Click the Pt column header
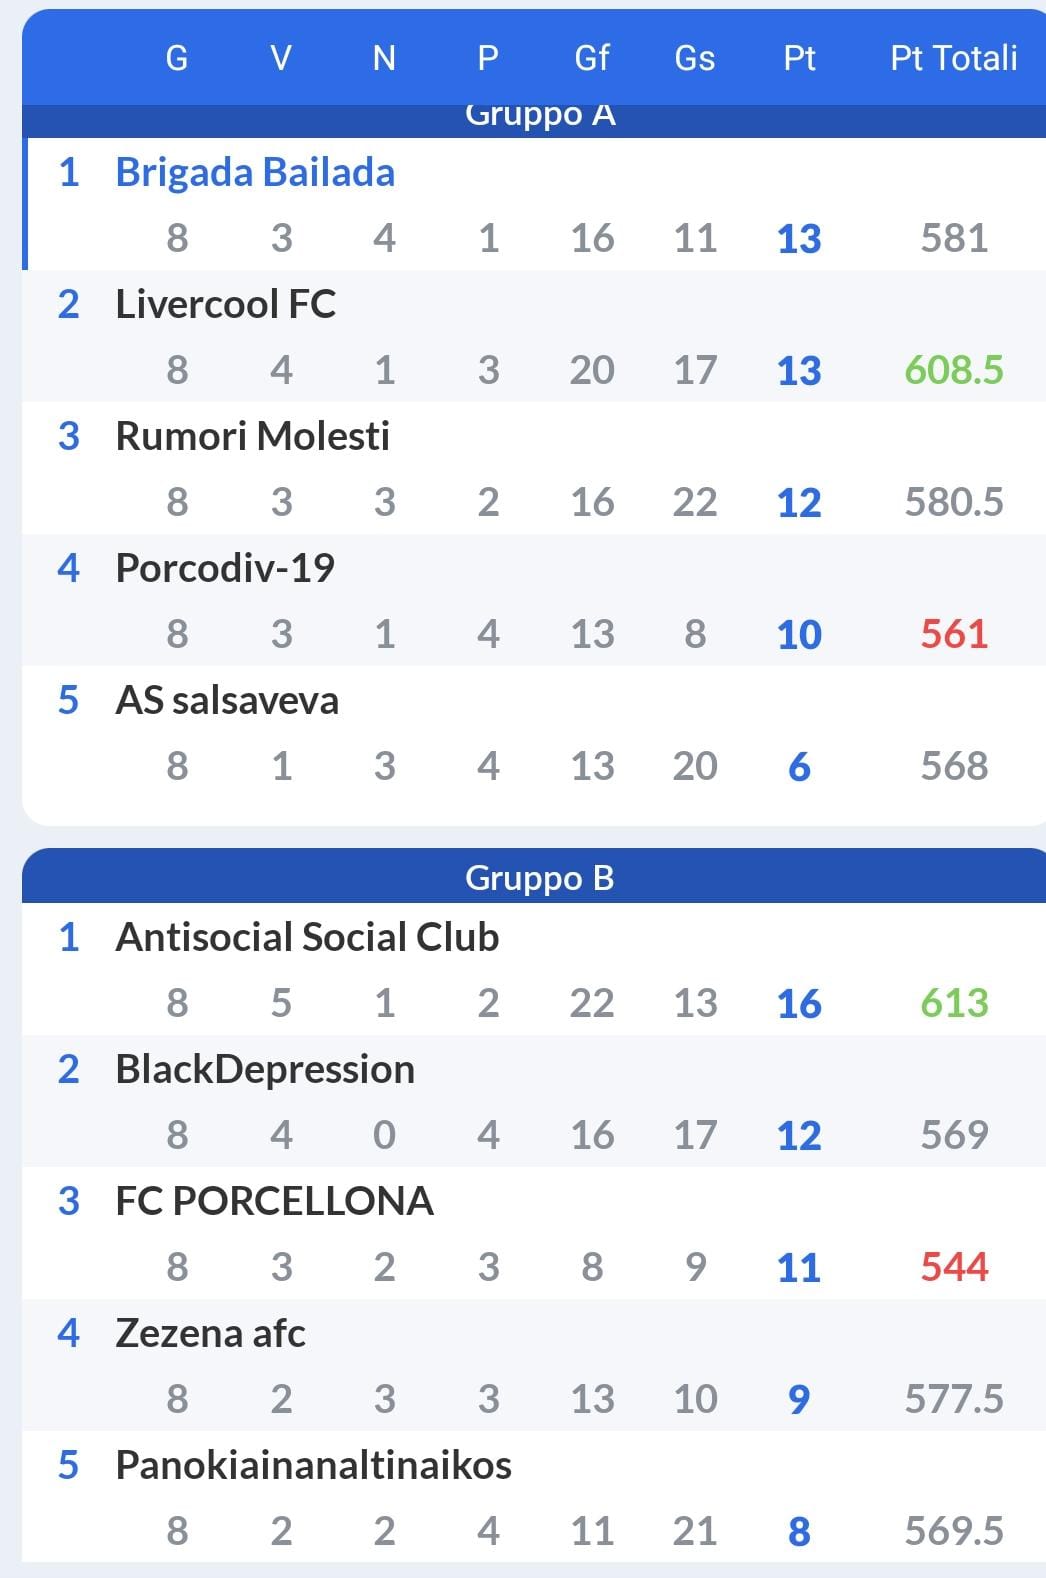 pyautogui.click(x=799, y=58)
